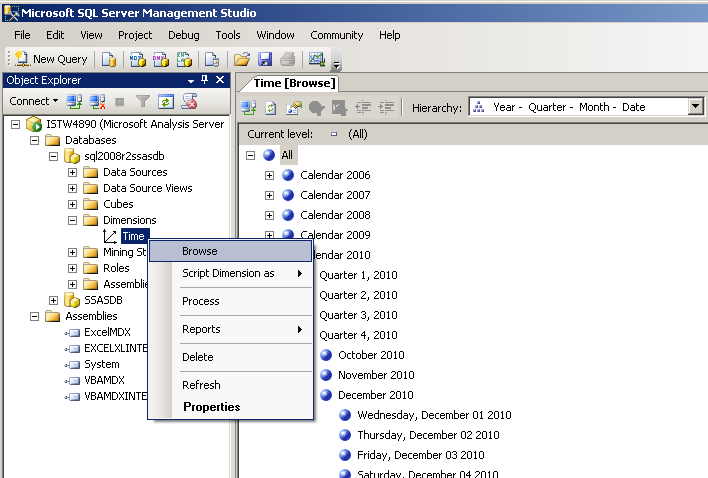The height and width of the screenshot is (478, 708).
Task: Choose Browse in the context menu
Action: (x=231, y=251)
